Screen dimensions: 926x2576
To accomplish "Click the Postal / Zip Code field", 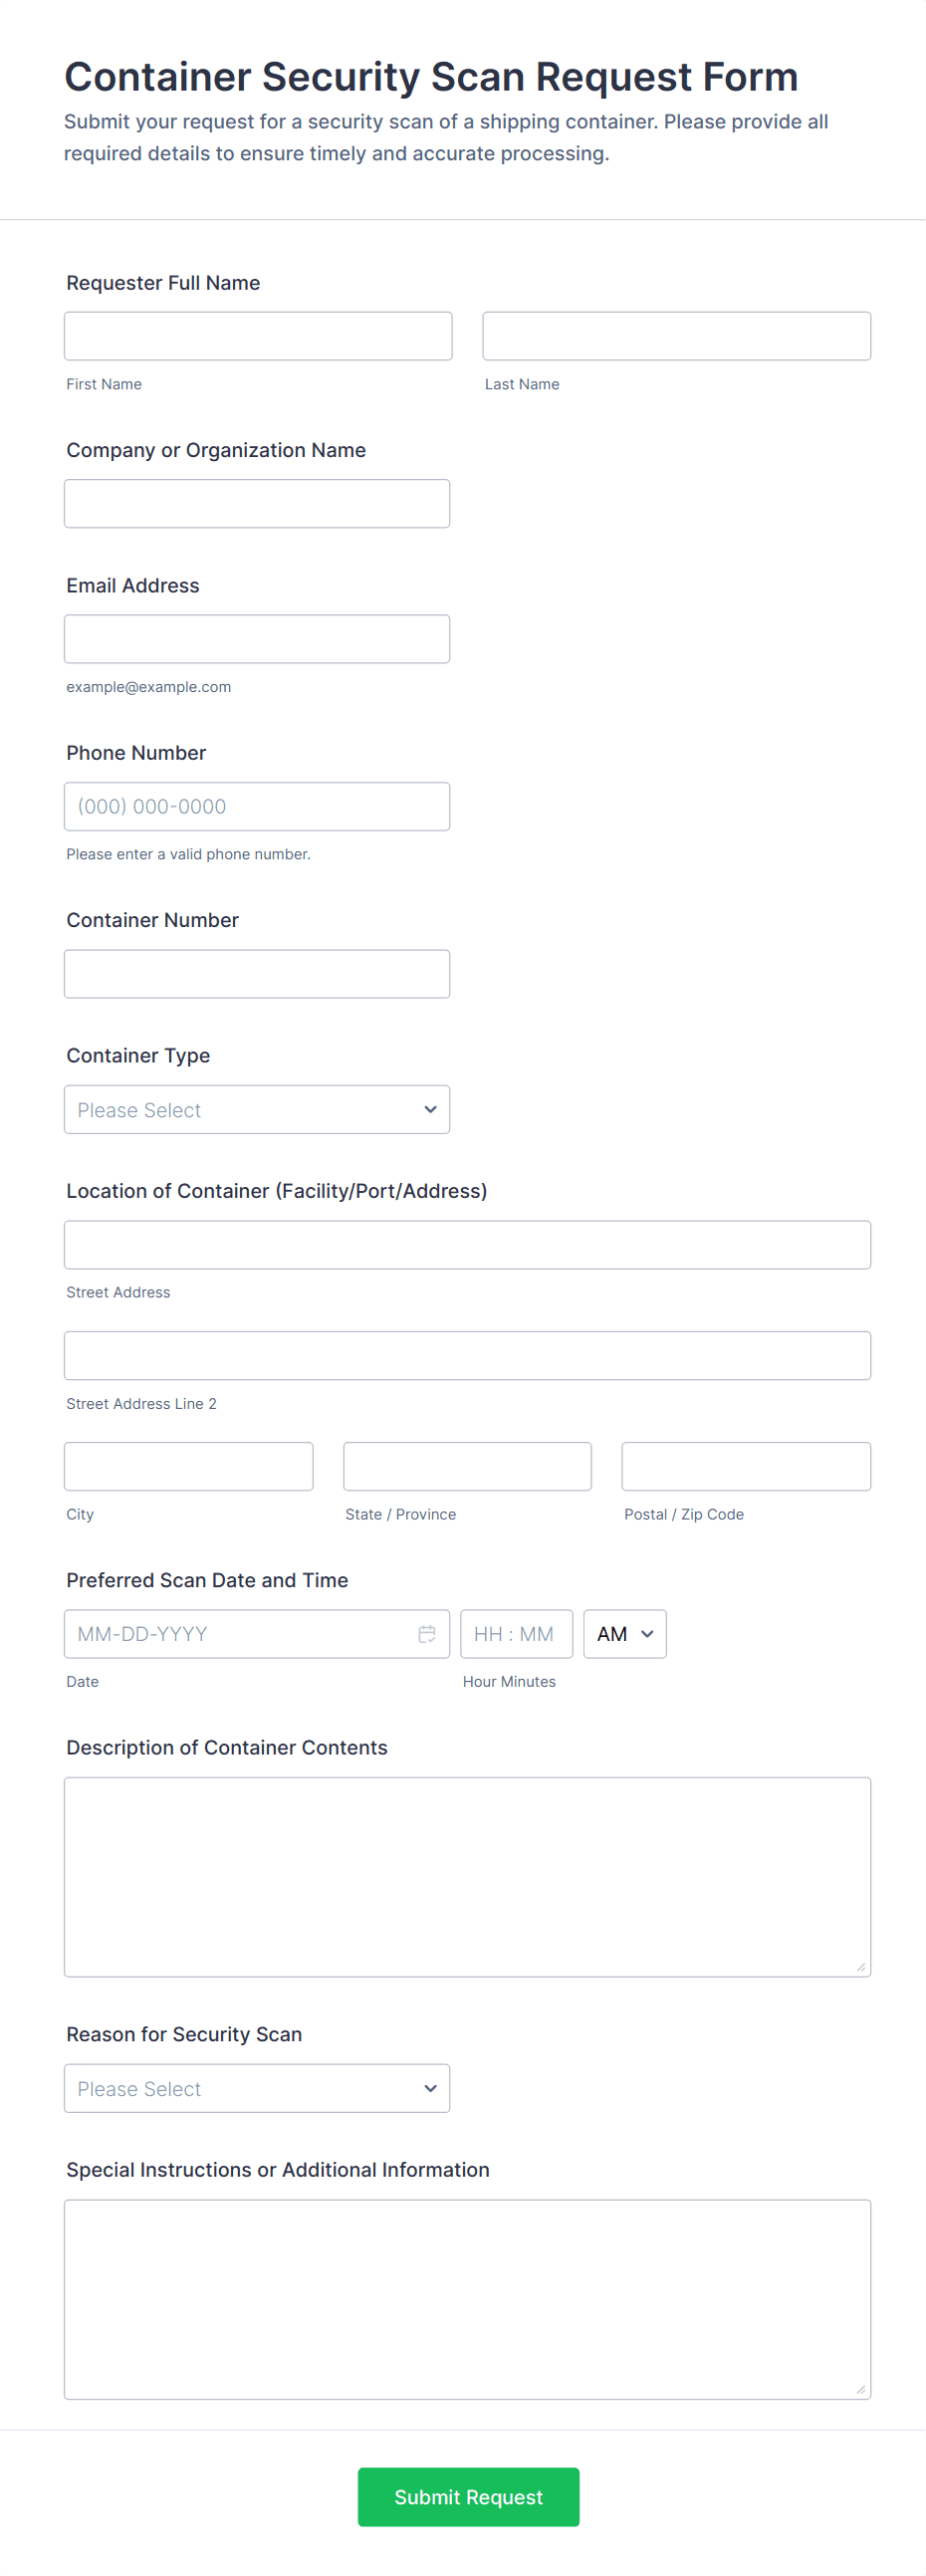I will tap(746, 1466).
